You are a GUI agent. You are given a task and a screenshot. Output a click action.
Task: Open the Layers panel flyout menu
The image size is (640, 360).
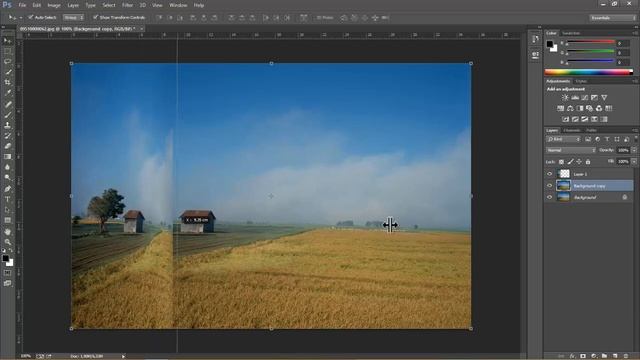(635, 130)
